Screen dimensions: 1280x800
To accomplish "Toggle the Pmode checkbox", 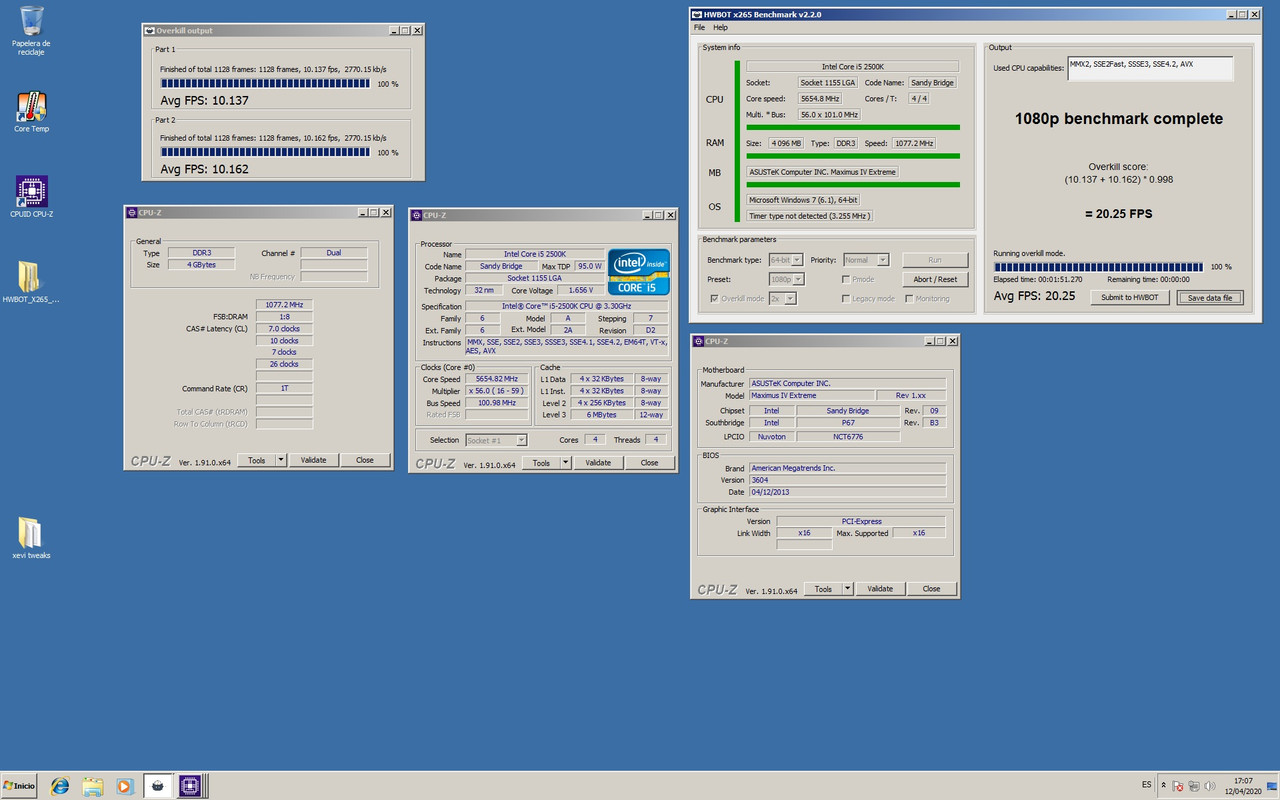I will point(846,279).
